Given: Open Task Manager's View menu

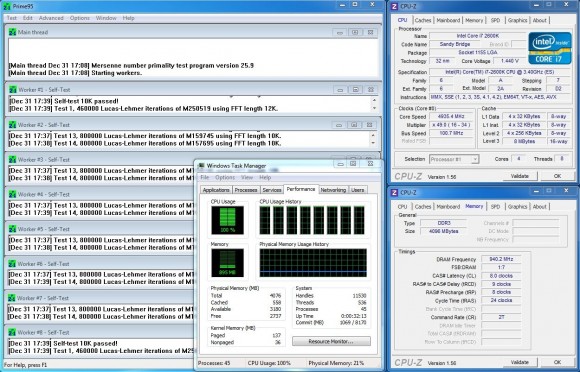Looking at the screenshot, I should (x=247, y=177).
